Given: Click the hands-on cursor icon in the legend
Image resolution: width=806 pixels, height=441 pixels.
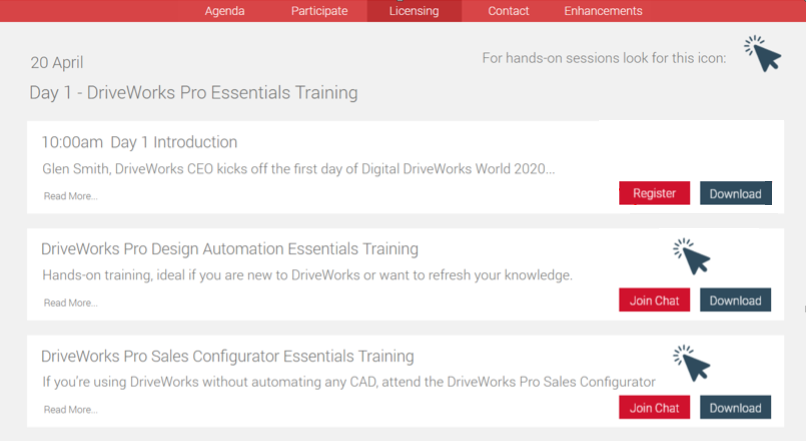Looking at the screenshot, I should click(x=763, y=53).
